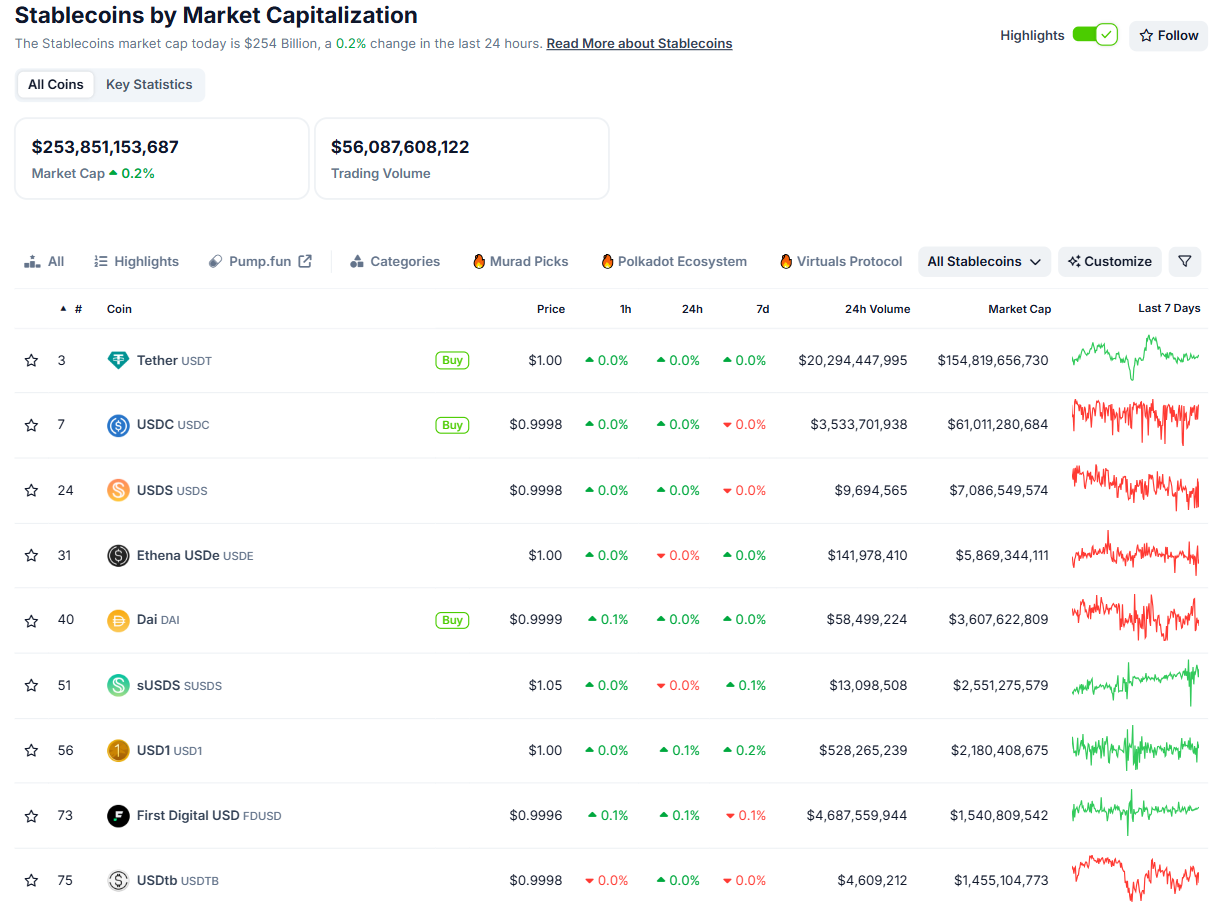Open Read More about Stablecoins link
Image resolution: width=1225 pixels, height=912 pixels.
click(x=639, y=43)
